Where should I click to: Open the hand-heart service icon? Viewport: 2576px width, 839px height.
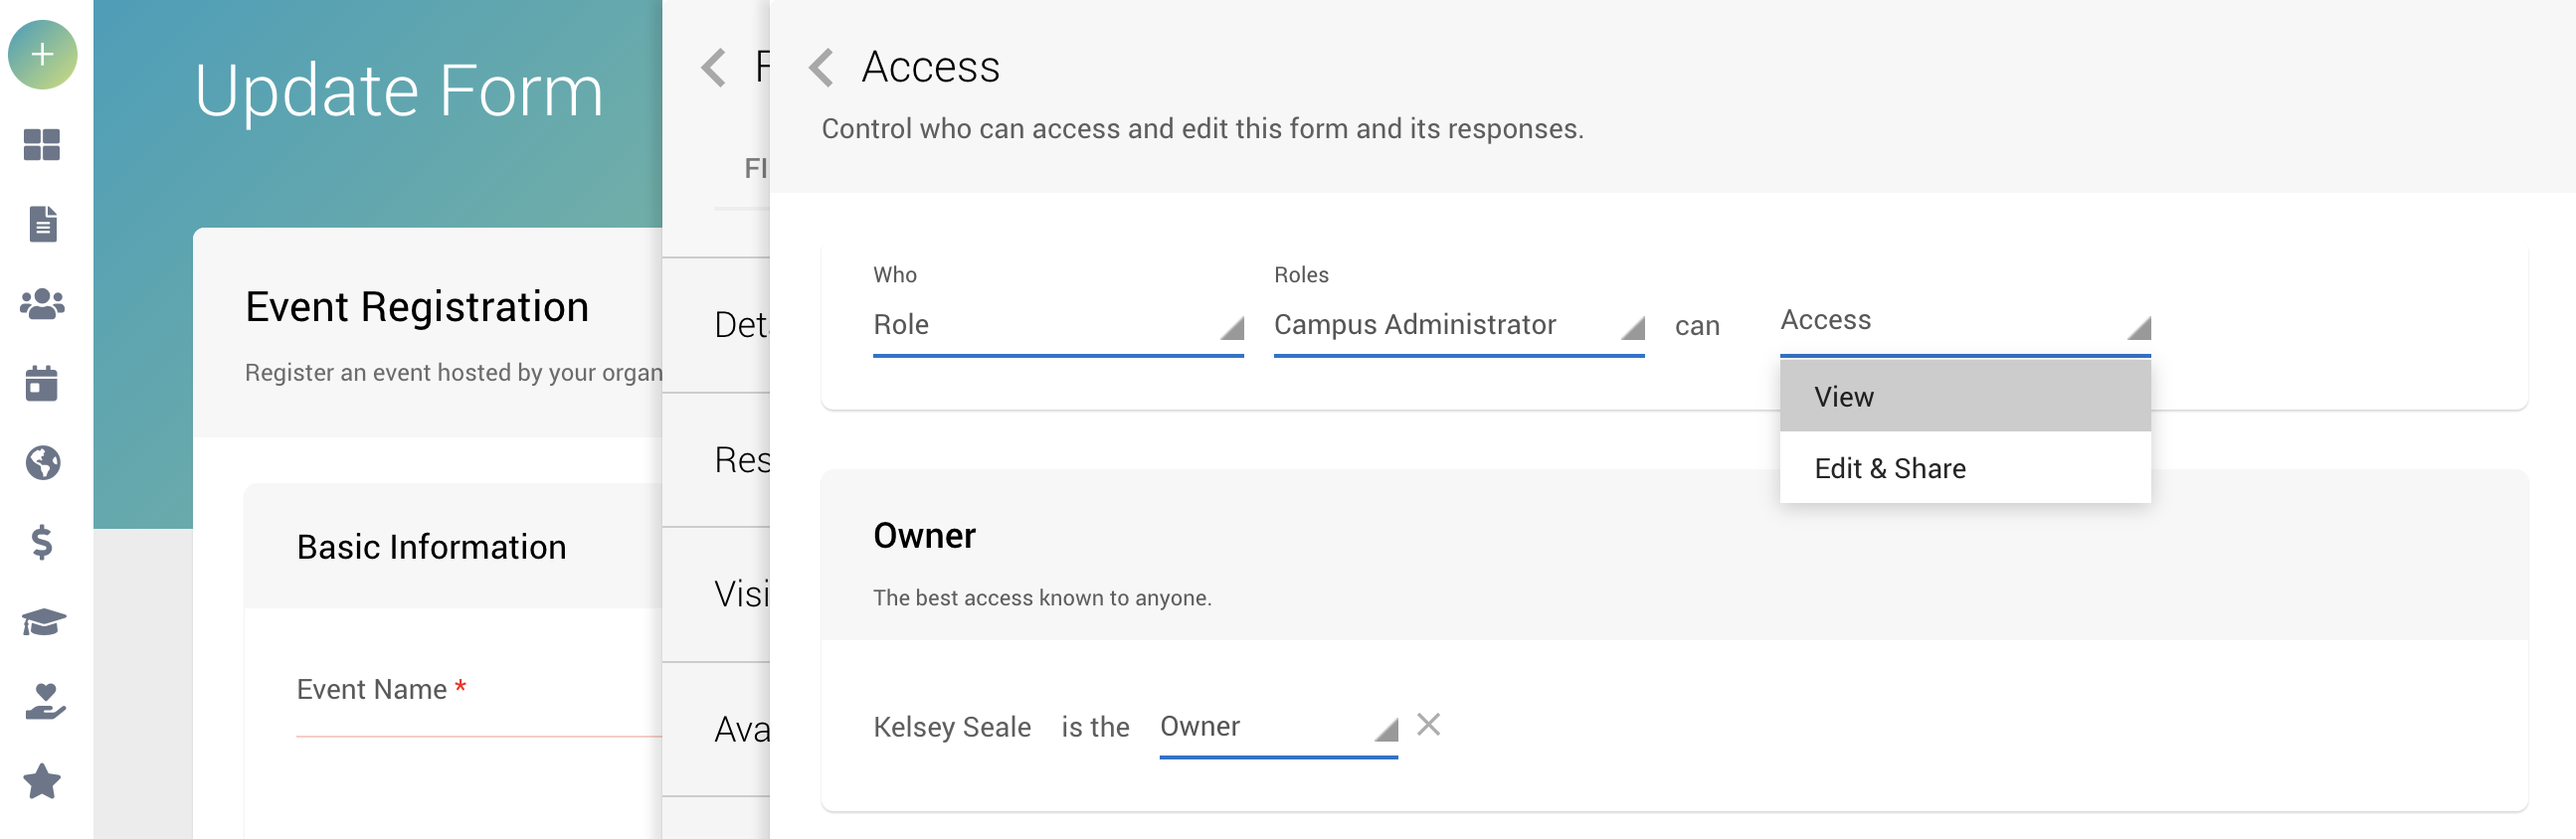coord(42,702)
